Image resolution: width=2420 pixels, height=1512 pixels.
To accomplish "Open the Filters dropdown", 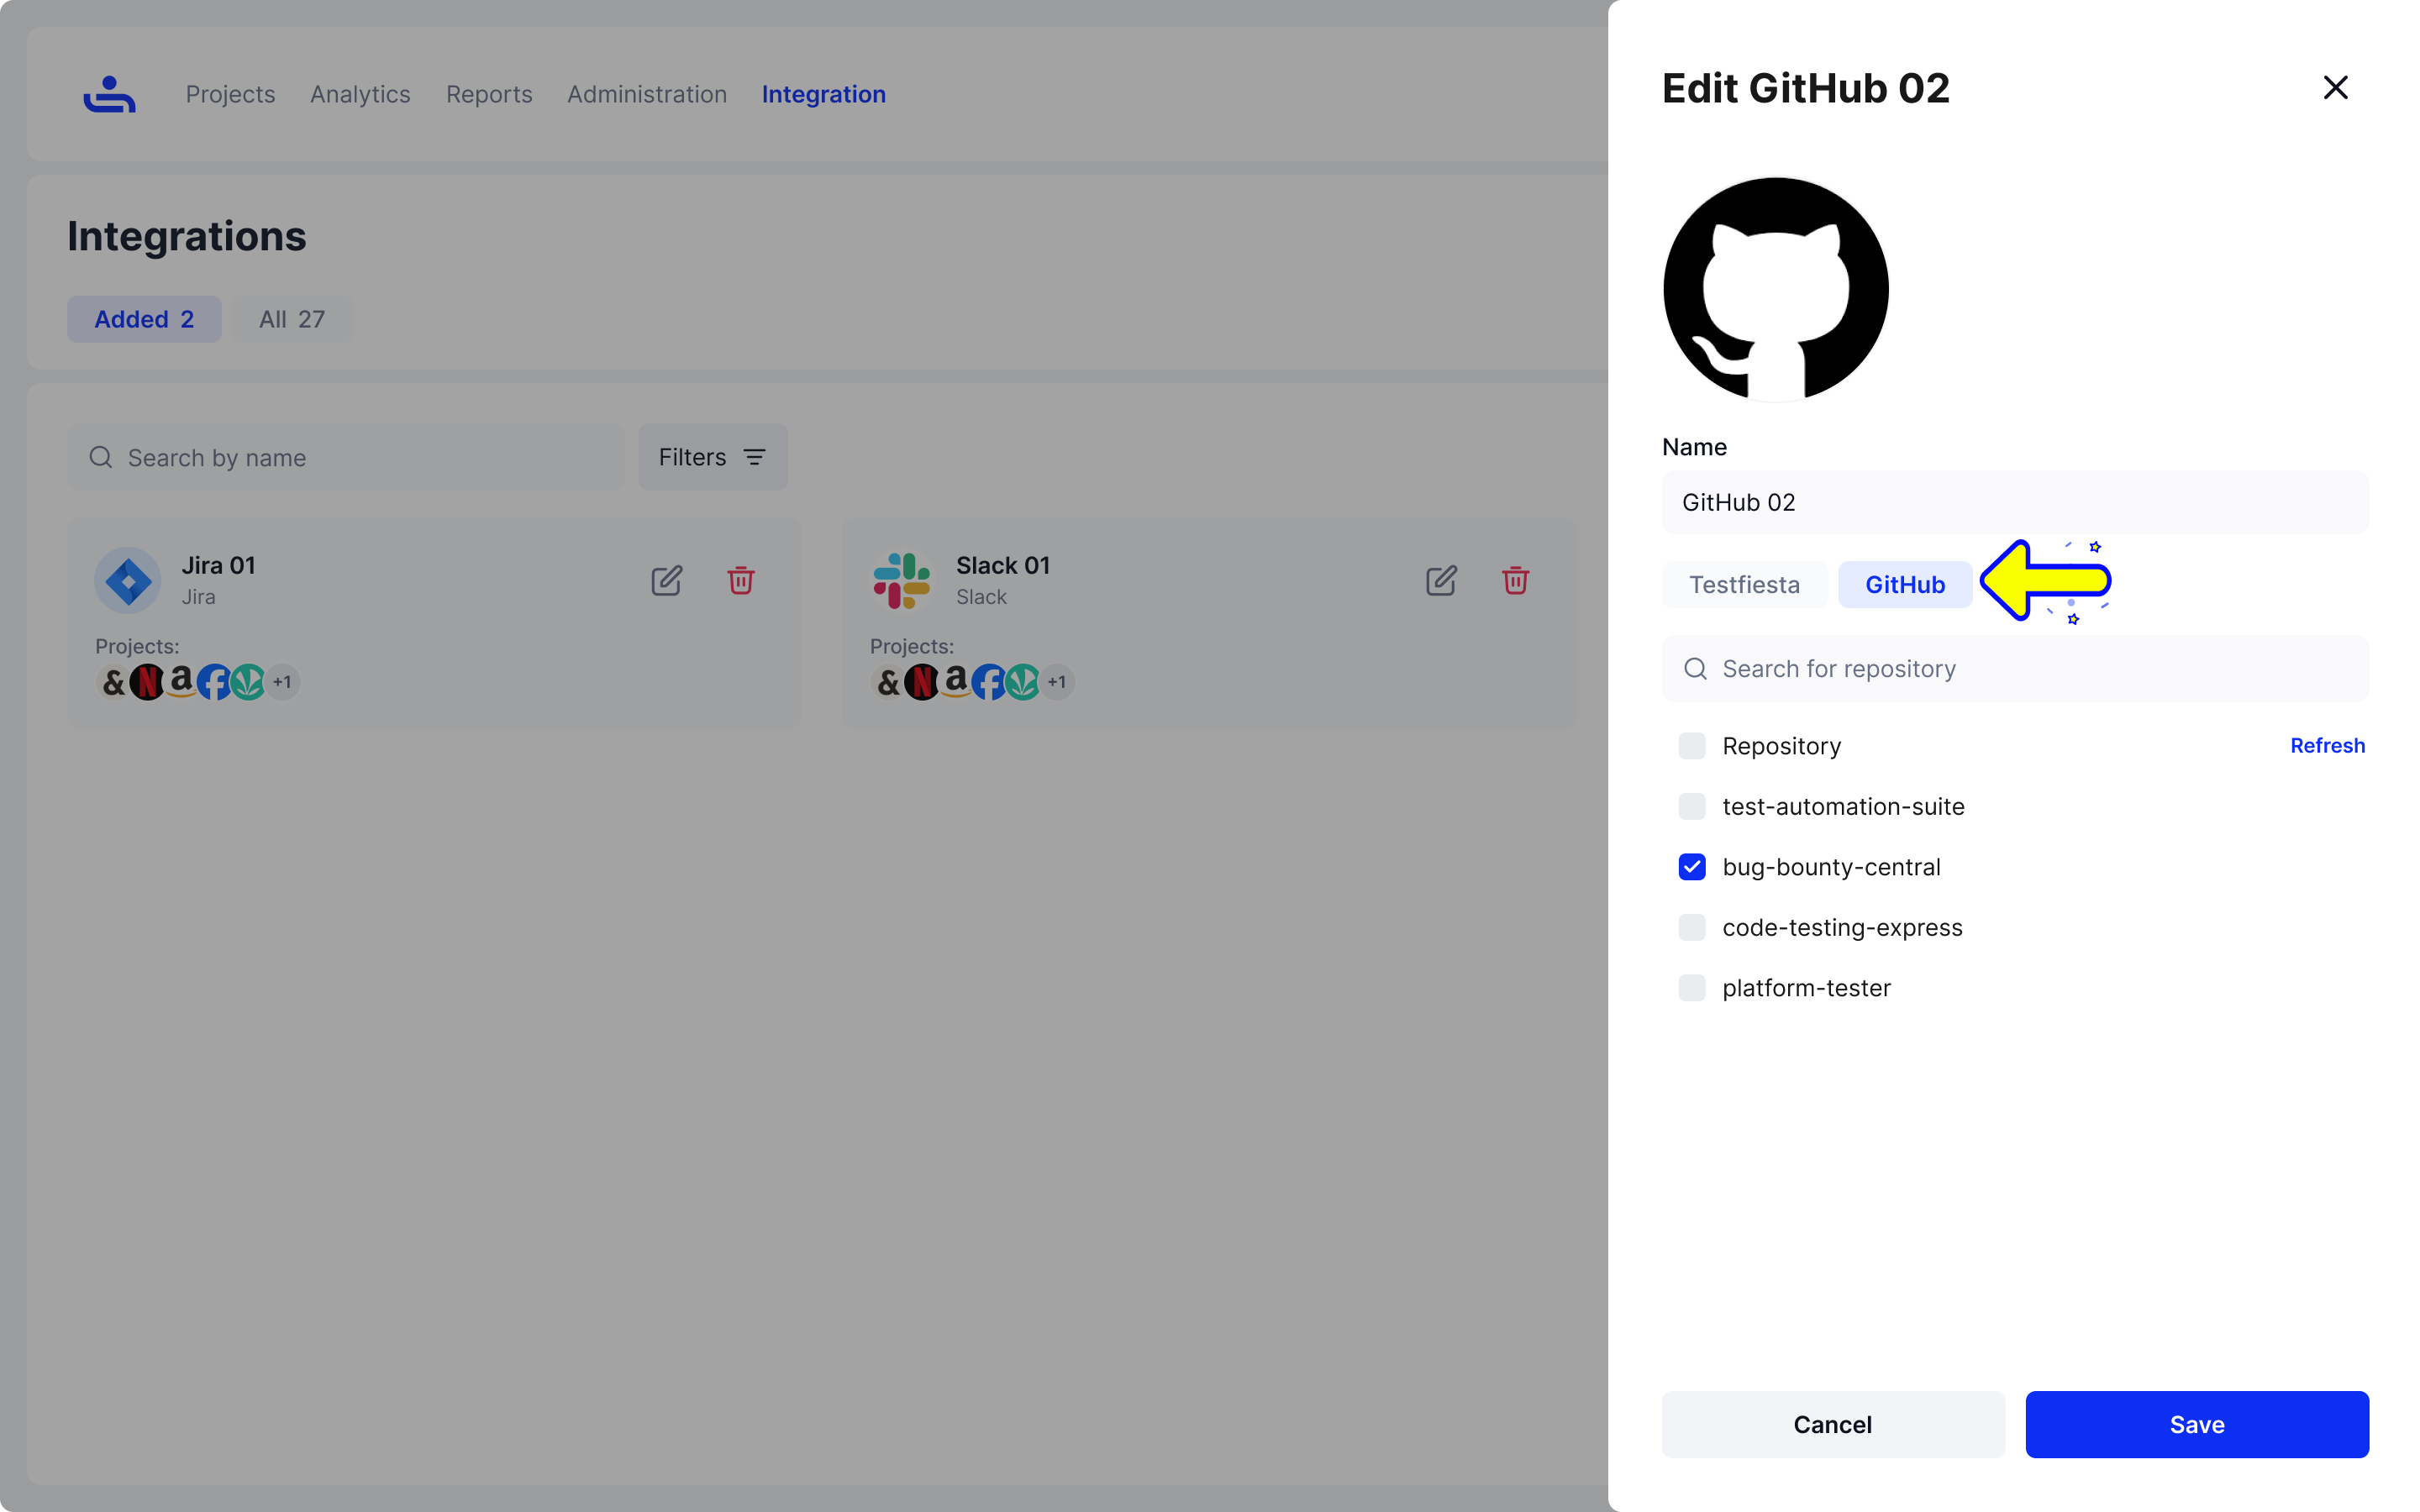I will 713,457.
